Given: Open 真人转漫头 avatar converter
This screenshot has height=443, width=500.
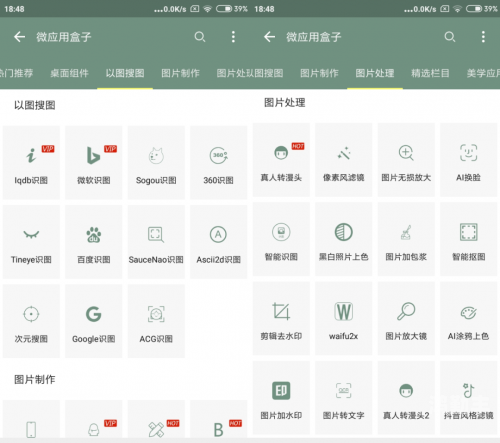Looking at the screenshot, I should [x=281, y=160].
